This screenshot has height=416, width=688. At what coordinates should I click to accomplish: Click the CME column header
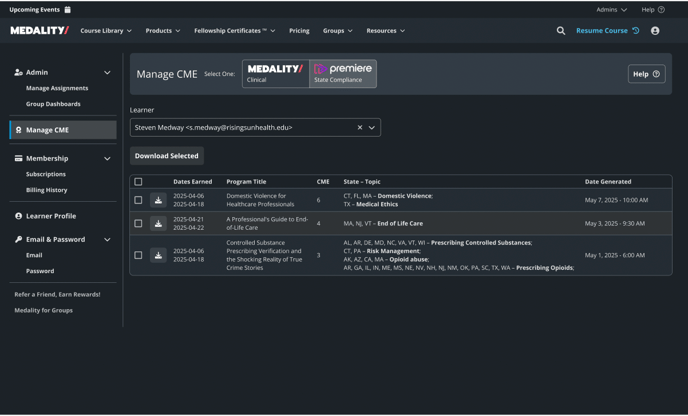[323, 182]
